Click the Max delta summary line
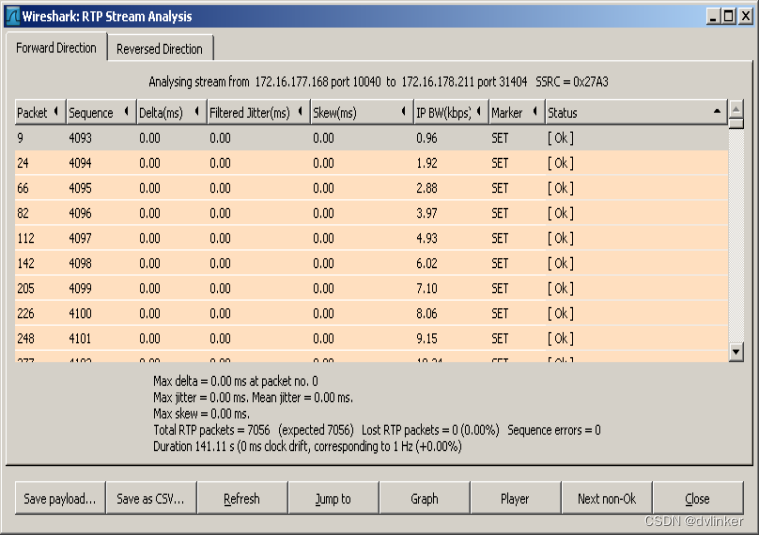 [x=236, y=382]
